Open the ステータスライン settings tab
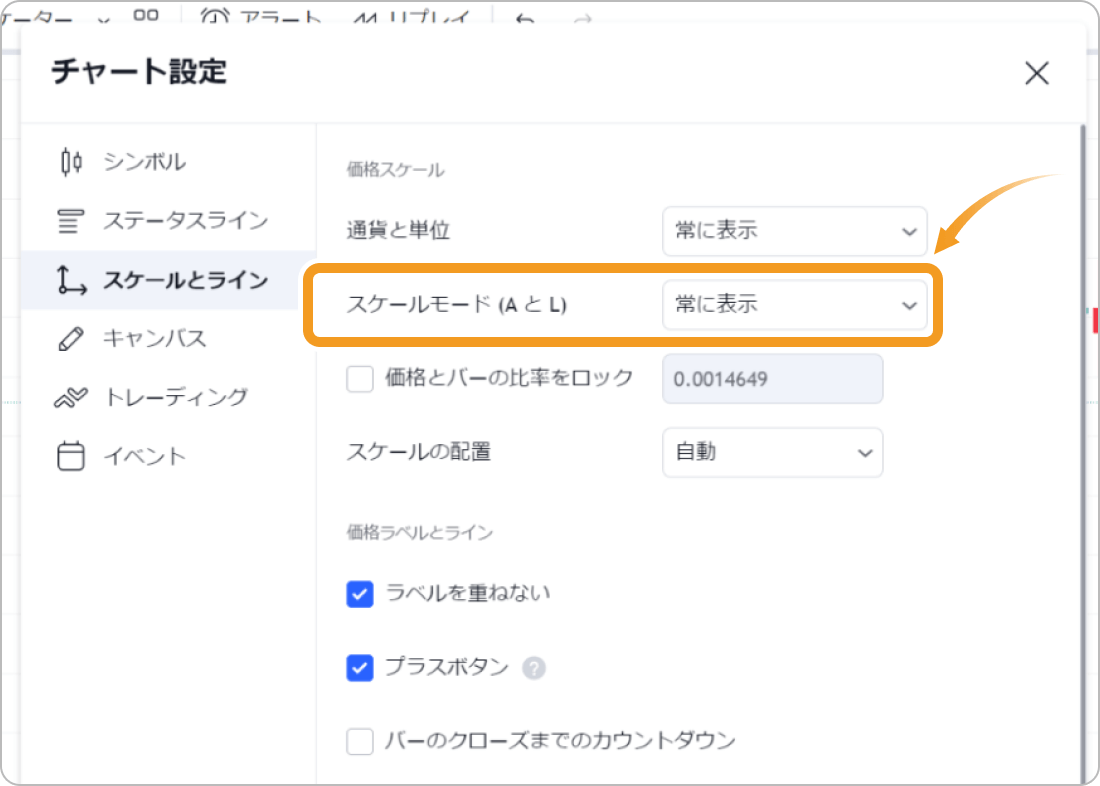The height and width of the screenshot is (786, 1100). 168,221
